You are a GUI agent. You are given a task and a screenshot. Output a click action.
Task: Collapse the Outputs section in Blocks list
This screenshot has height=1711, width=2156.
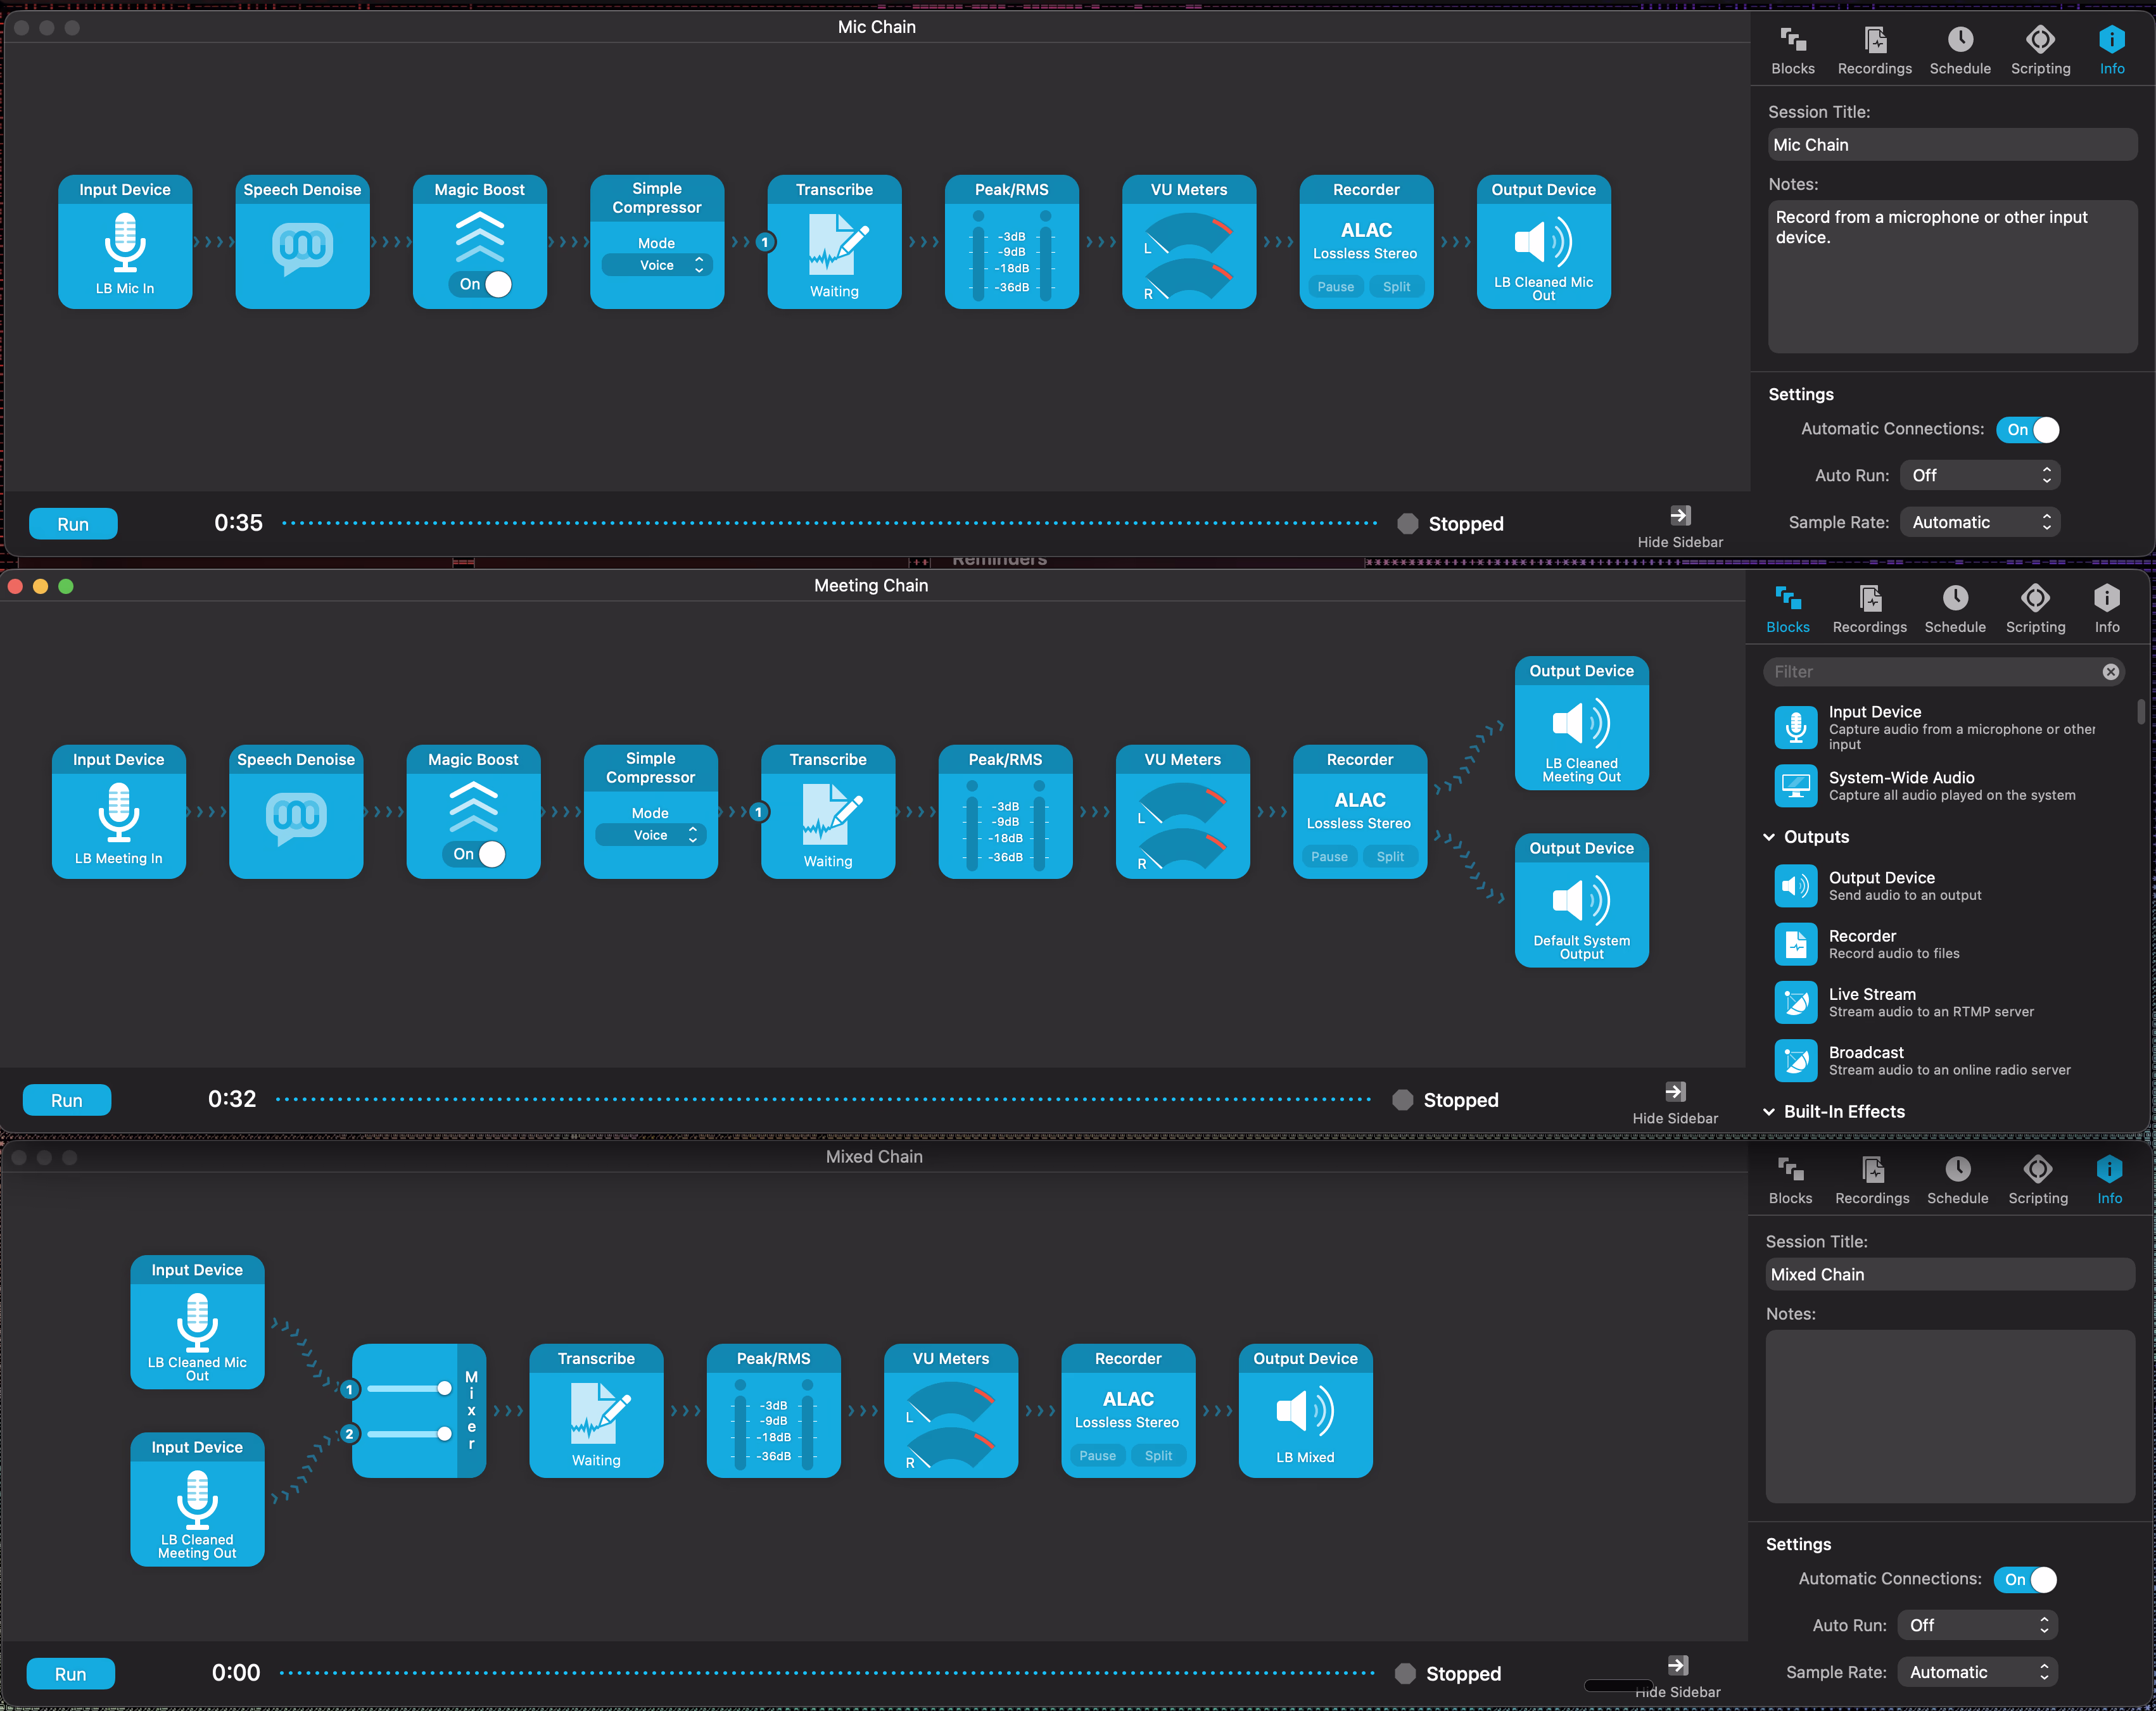click(1769, 837)
